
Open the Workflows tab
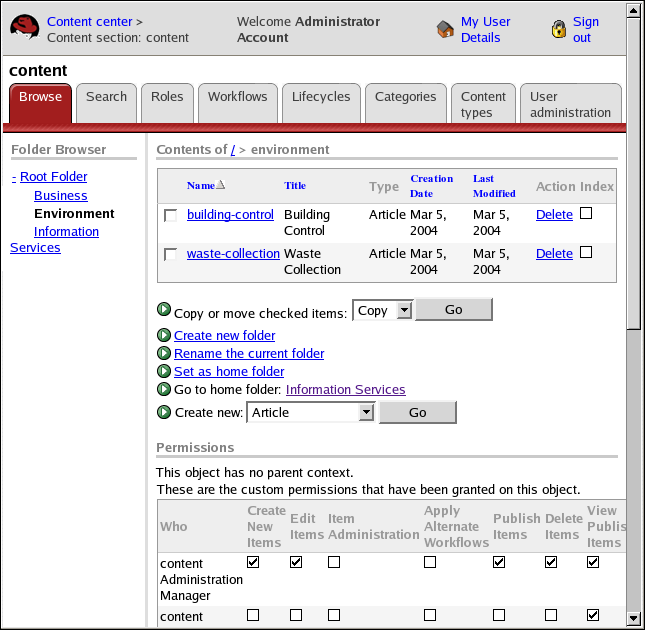click(238, 103)
